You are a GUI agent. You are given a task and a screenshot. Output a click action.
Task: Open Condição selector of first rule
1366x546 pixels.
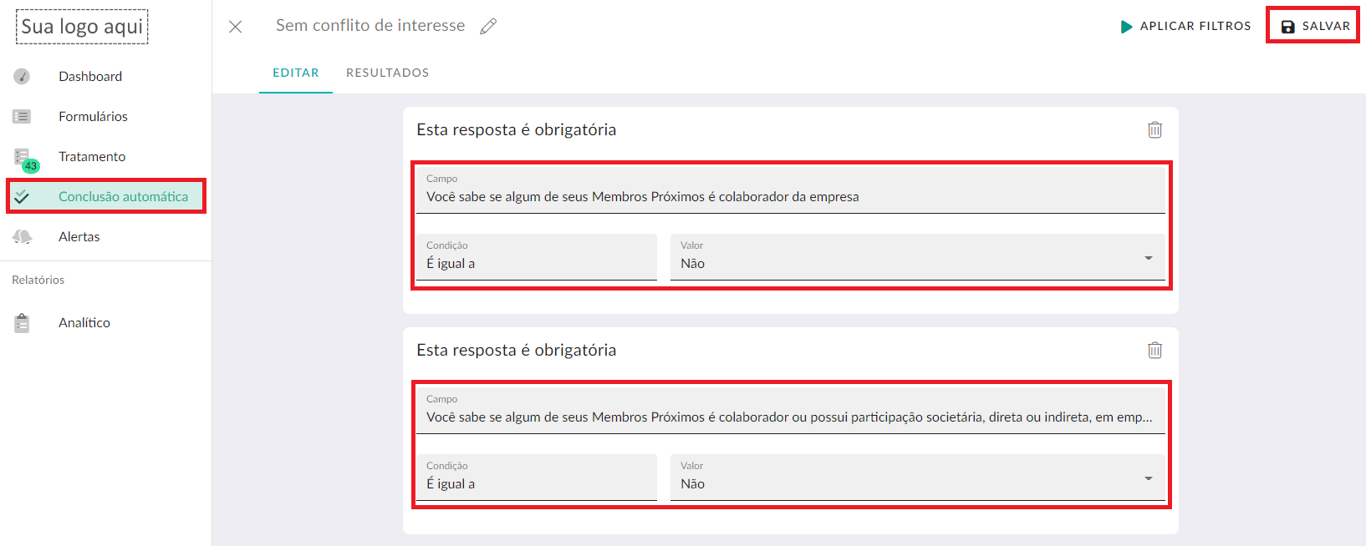tap(536, 258)
